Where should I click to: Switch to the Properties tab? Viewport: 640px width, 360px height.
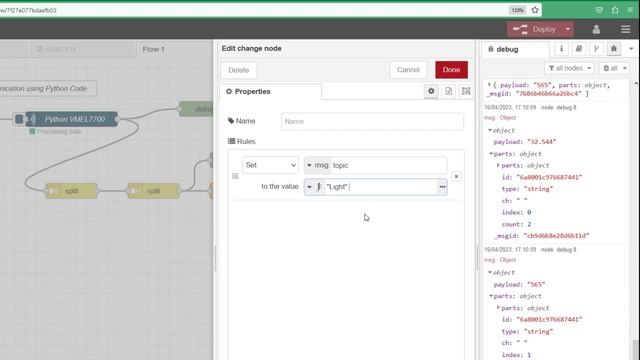[270, 91]
